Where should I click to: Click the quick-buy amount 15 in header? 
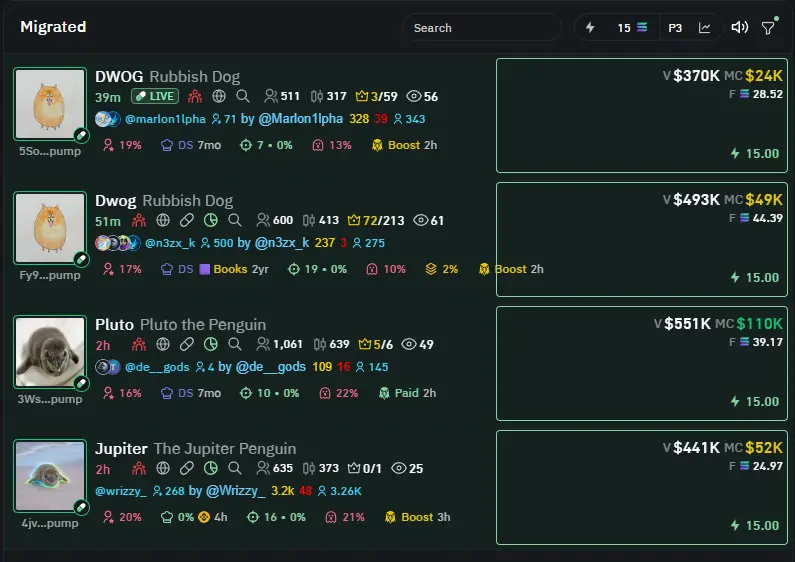pyautogui.click(x=624, y=28)
